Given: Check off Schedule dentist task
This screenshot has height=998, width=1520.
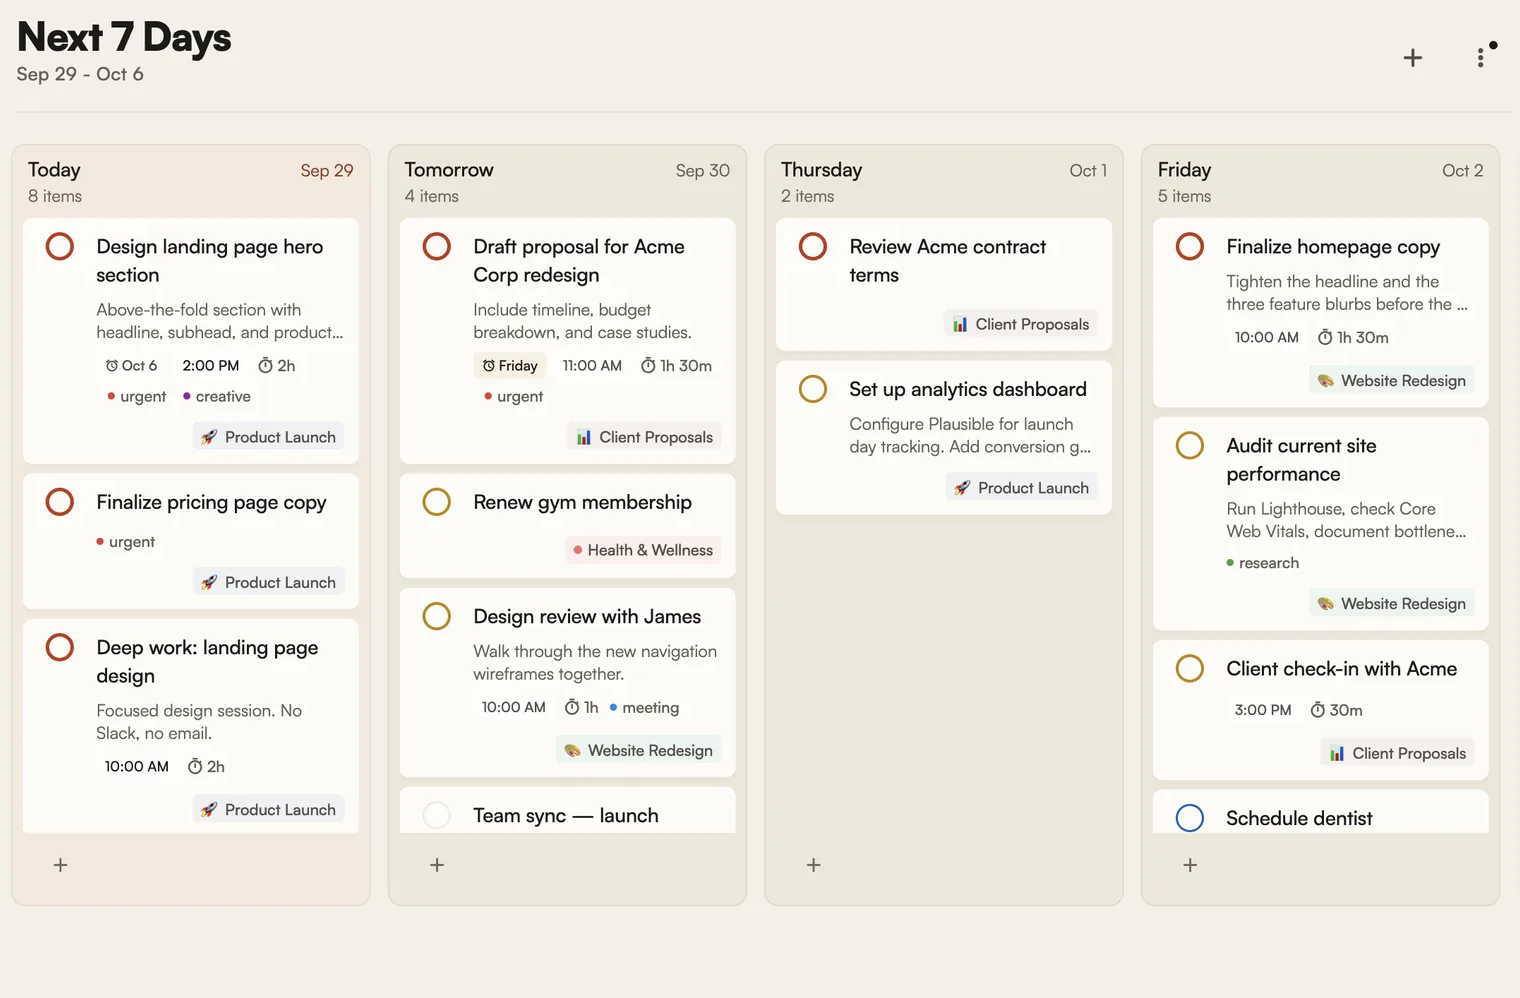Looking at the screenshot, I should pyautogui.click(x=1190, y=818).
